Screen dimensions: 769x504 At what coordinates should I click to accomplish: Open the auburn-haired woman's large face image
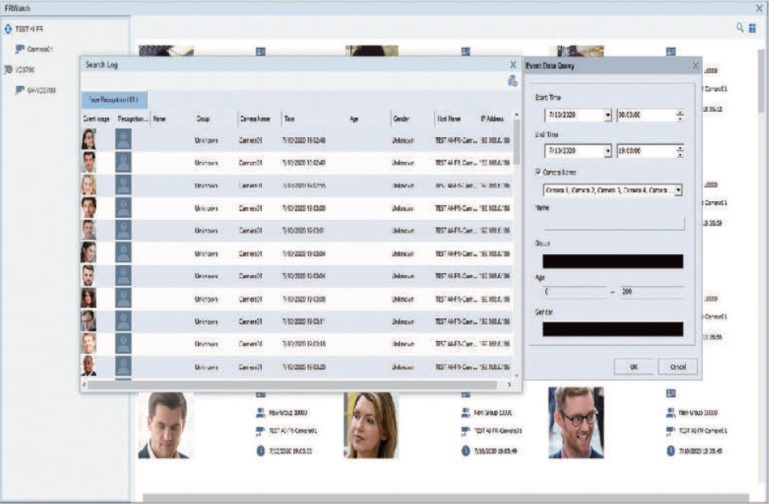pyautogui.click(x=371, y=425)
